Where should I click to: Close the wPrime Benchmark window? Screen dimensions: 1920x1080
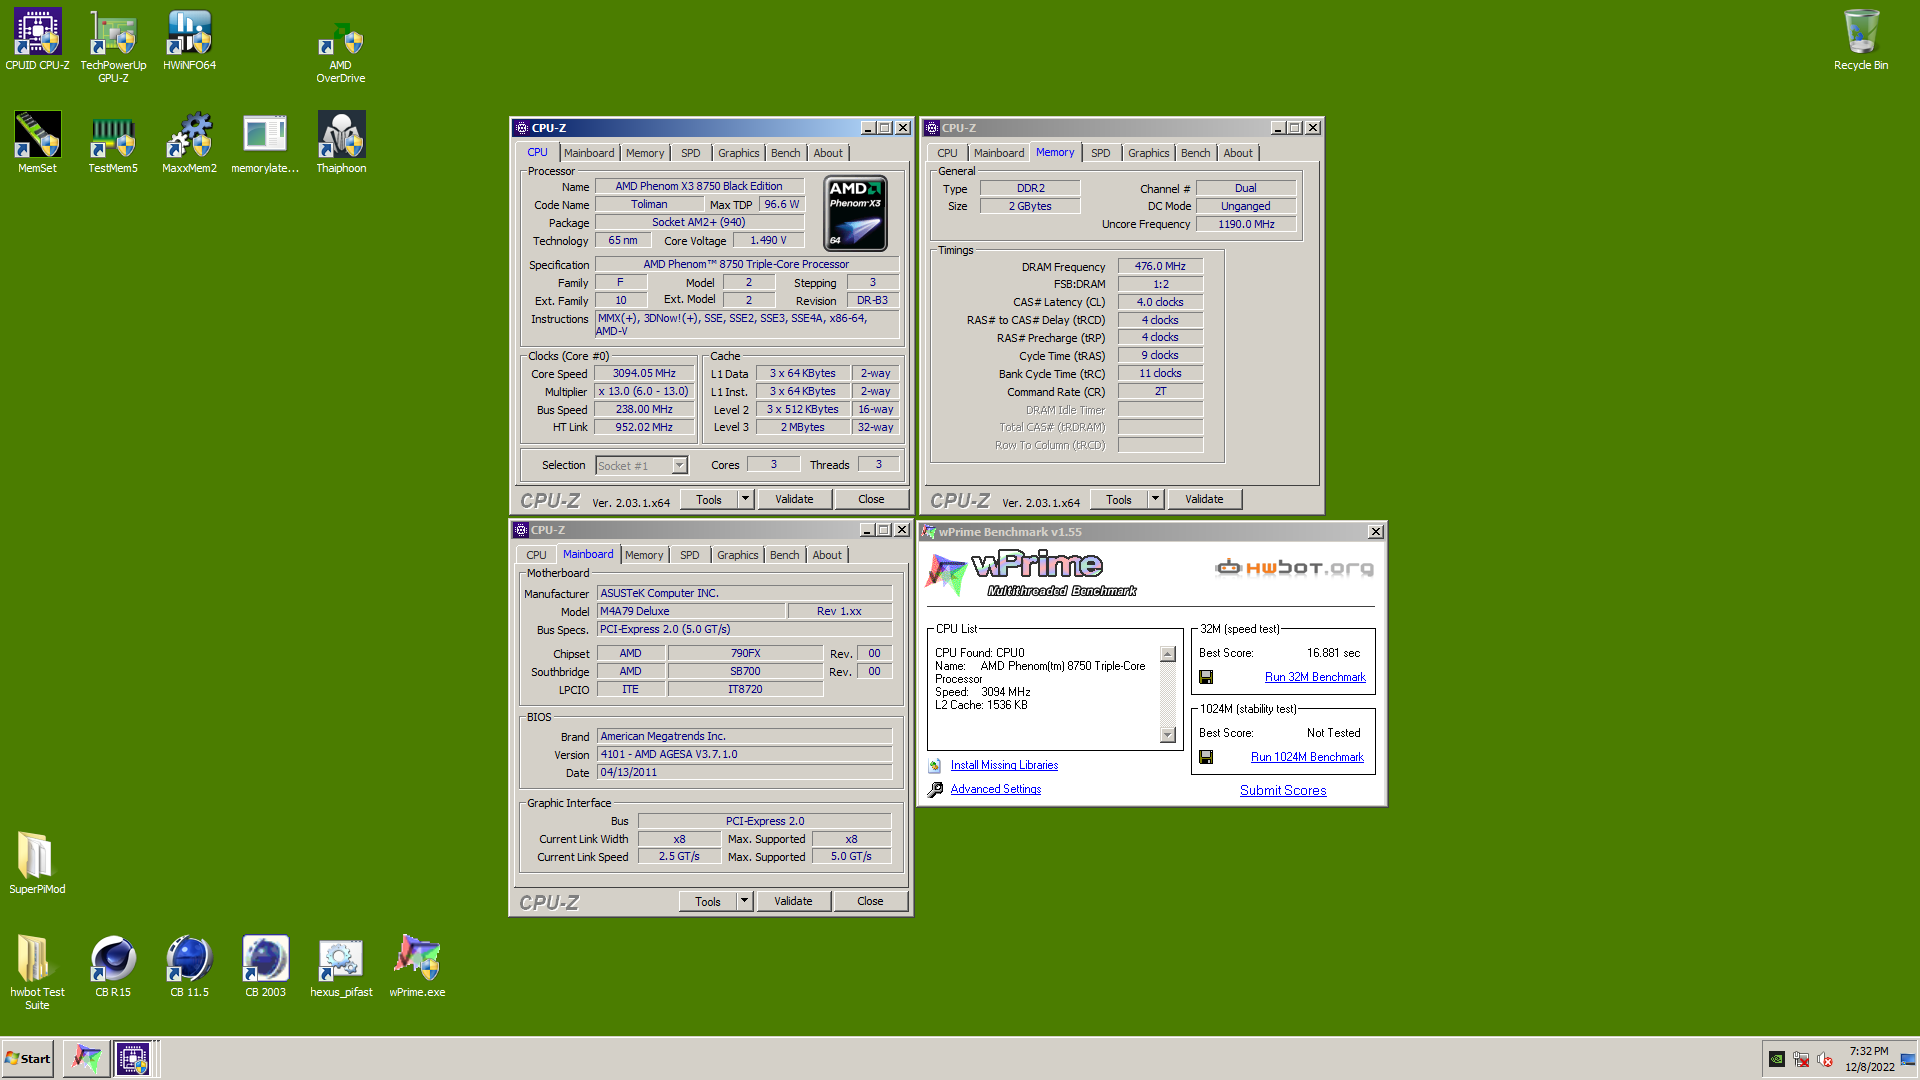(x=1375, y=532)
